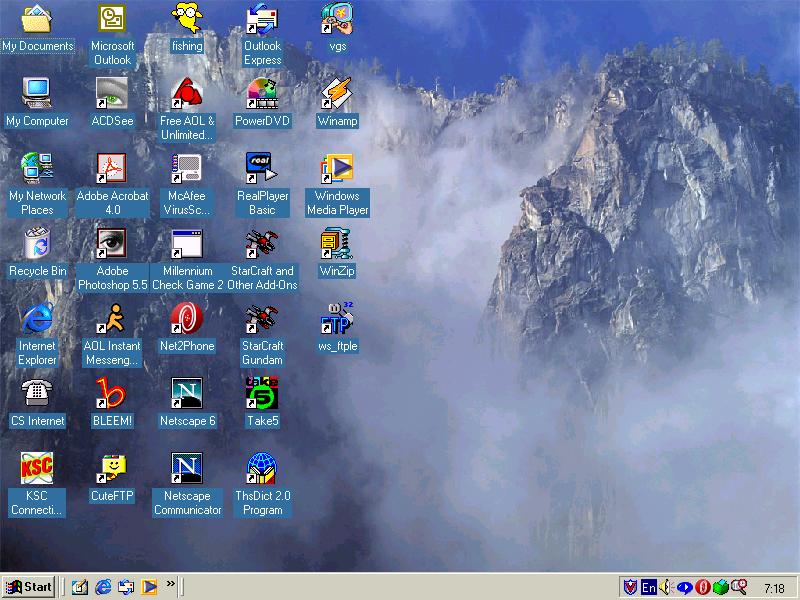Select the Netscape 6 shortcut

click(x=187, y=393)
